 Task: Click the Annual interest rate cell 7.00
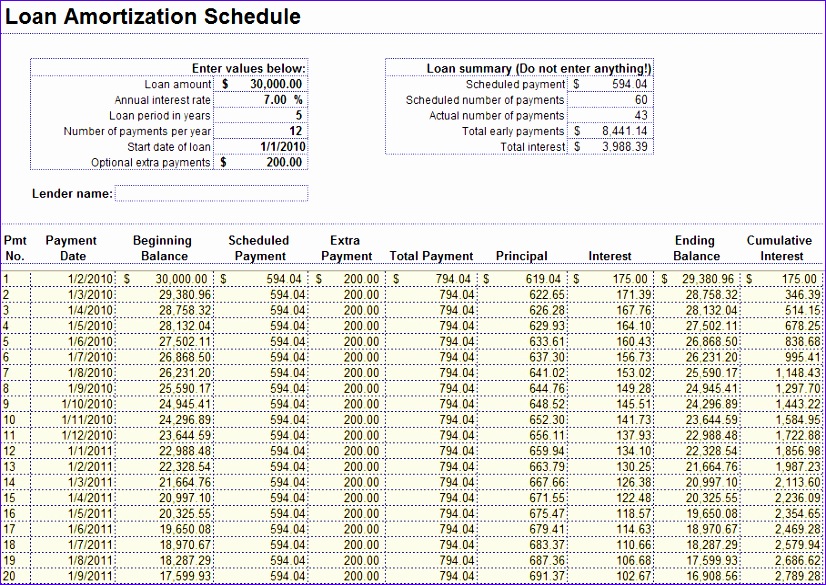pyautogui.click(x=260, y=100)
